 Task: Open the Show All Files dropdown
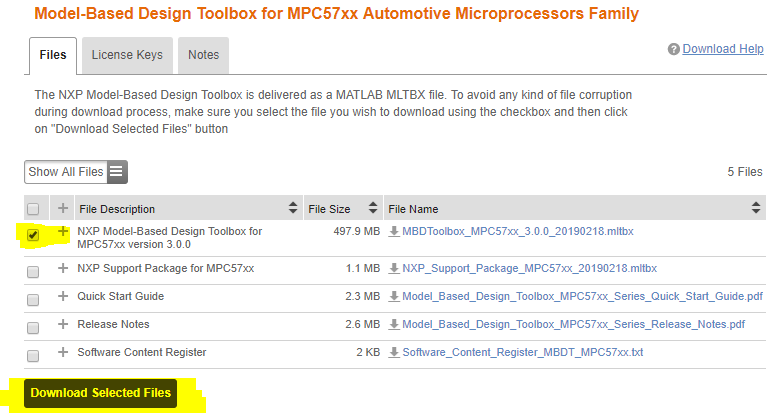(x=76, y=172)
